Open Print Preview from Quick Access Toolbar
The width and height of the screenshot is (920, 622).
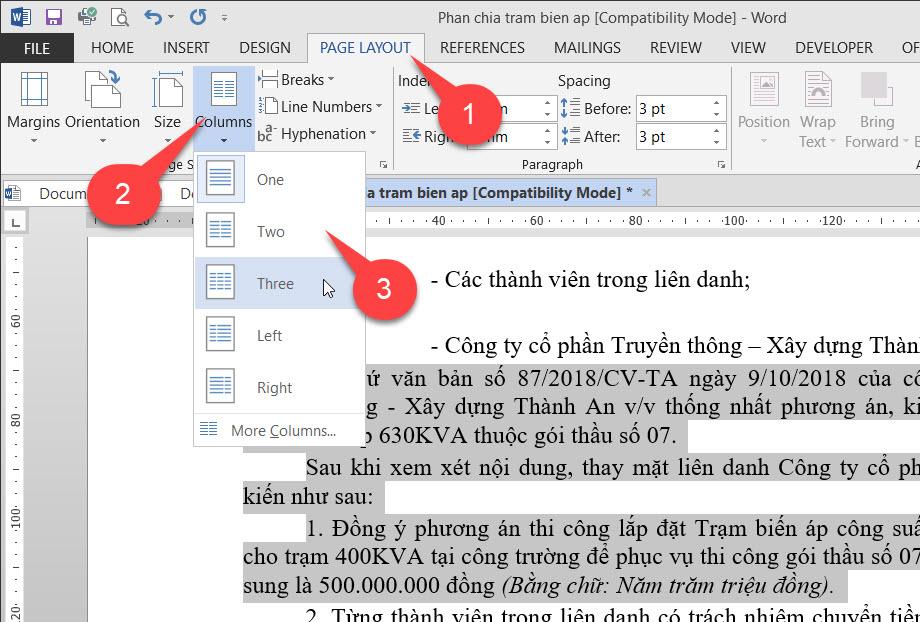click(119, 16)
